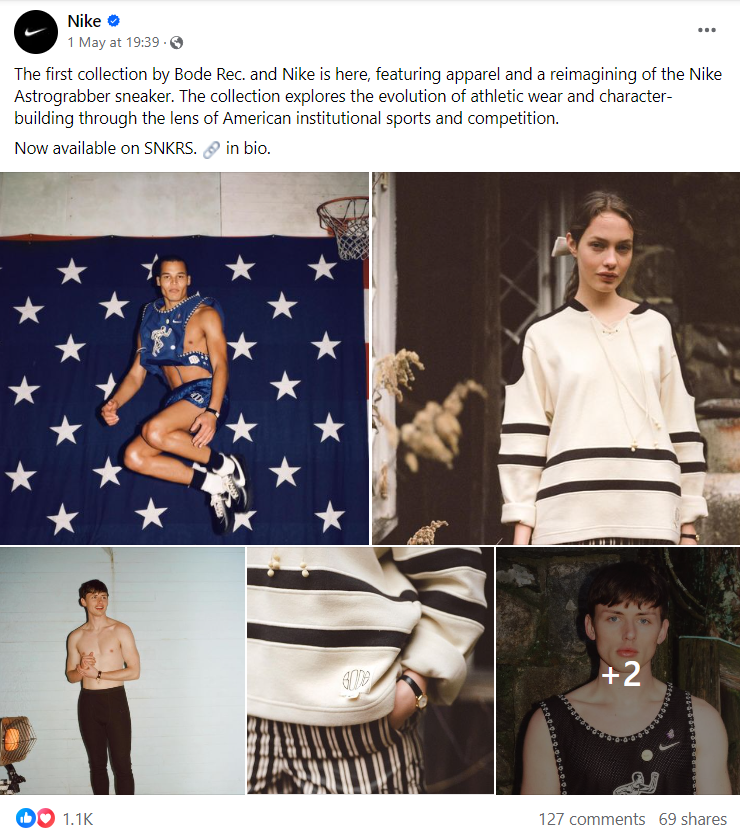Click the Bode embroidered patch on sweater
Screen dimensions: 740x833
pyautogui.click(x=355, y=682)
